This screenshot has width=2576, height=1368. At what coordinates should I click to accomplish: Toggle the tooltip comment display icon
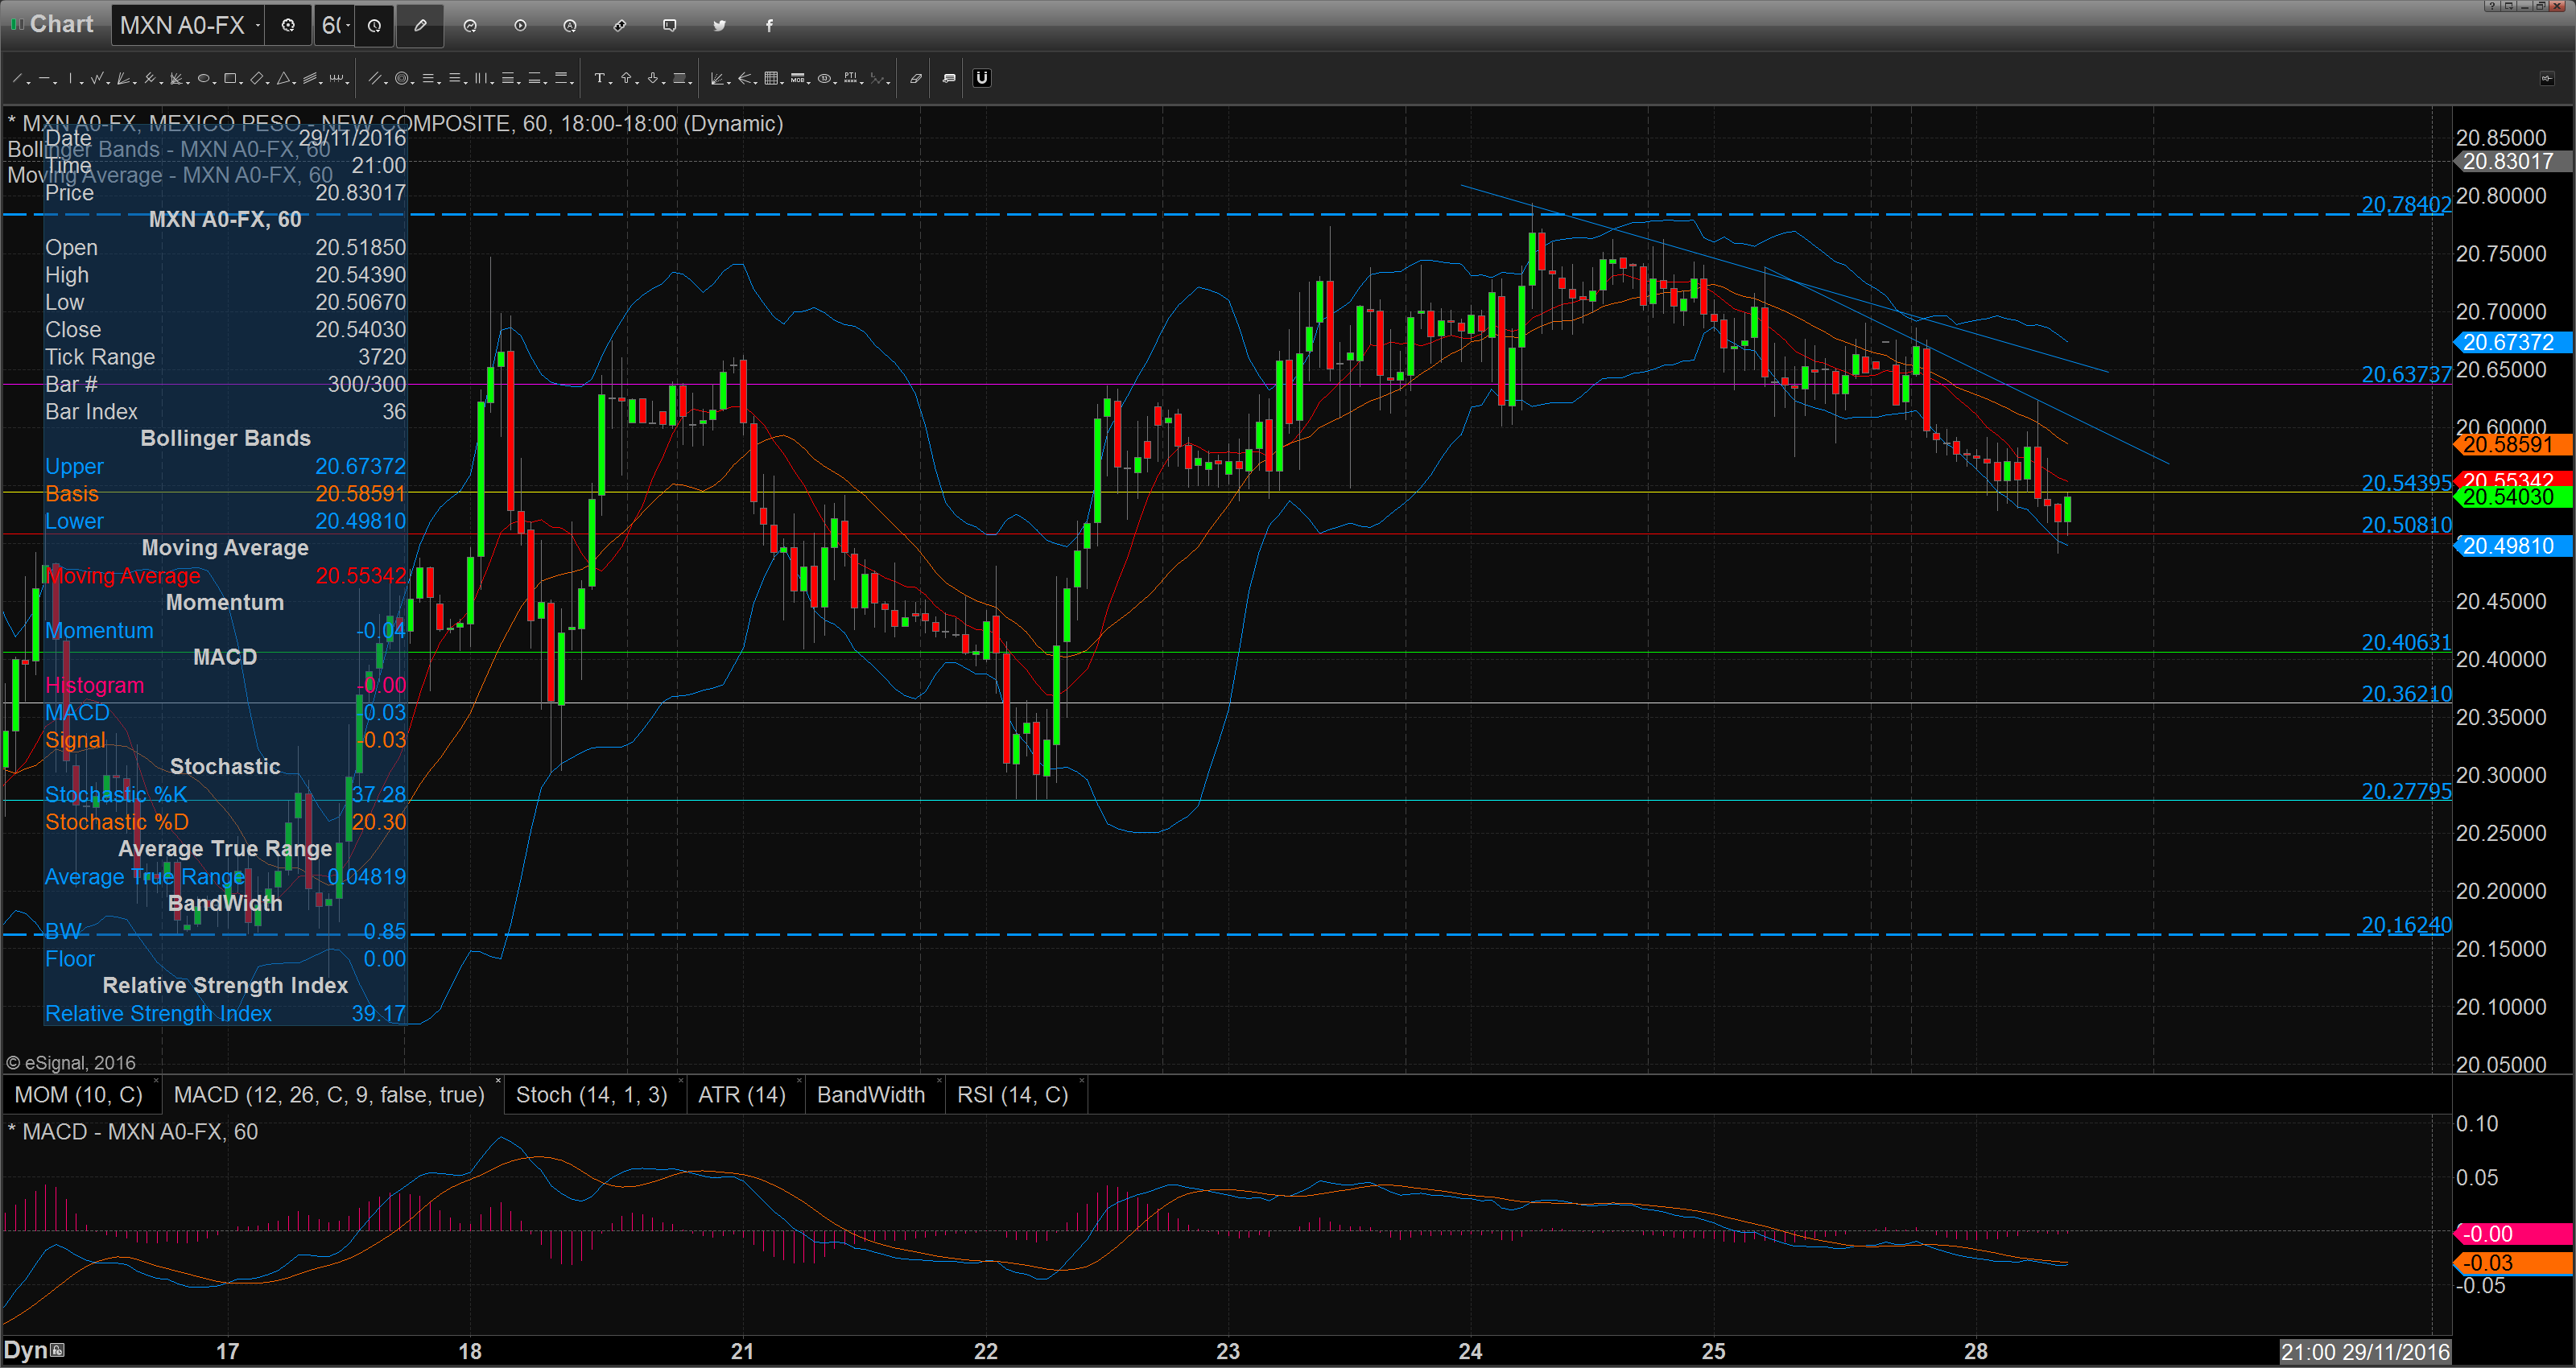point(949,78)
